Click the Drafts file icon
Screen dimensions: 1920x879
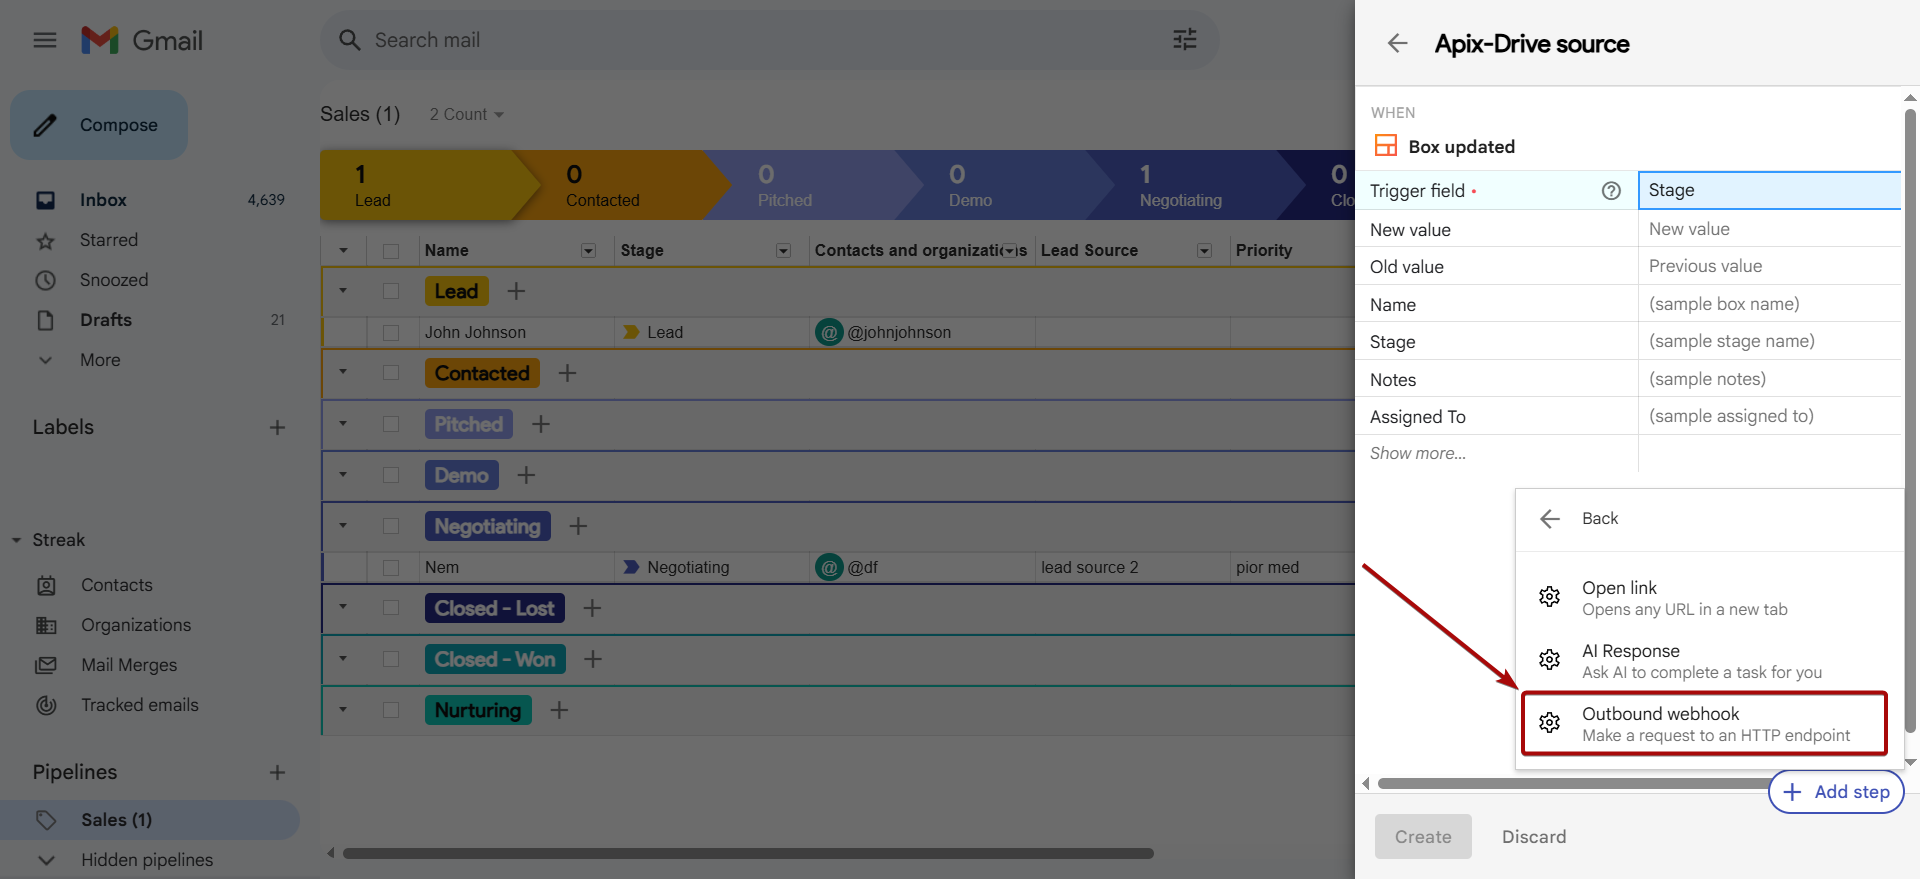45,320
